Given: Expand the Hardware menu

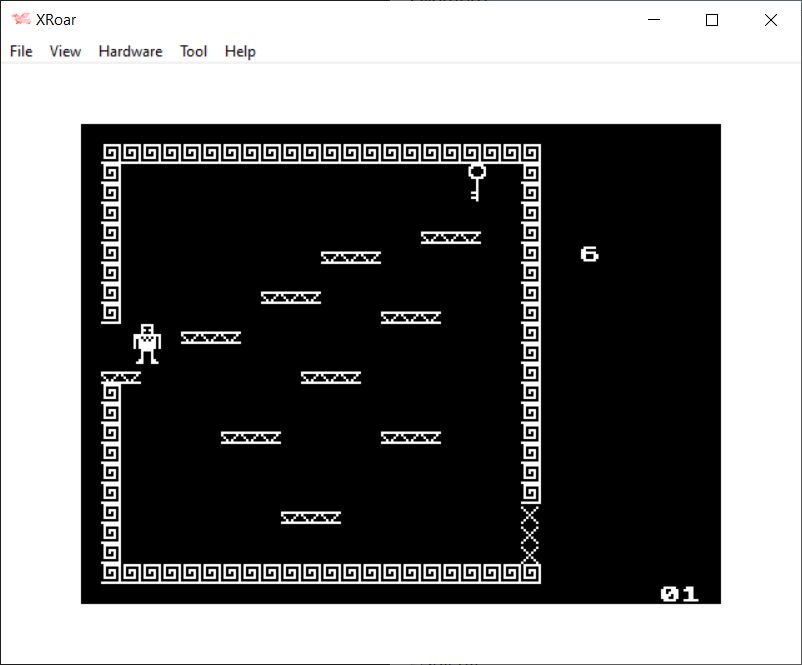Looking at the screenshot, I should click(130, 51).
